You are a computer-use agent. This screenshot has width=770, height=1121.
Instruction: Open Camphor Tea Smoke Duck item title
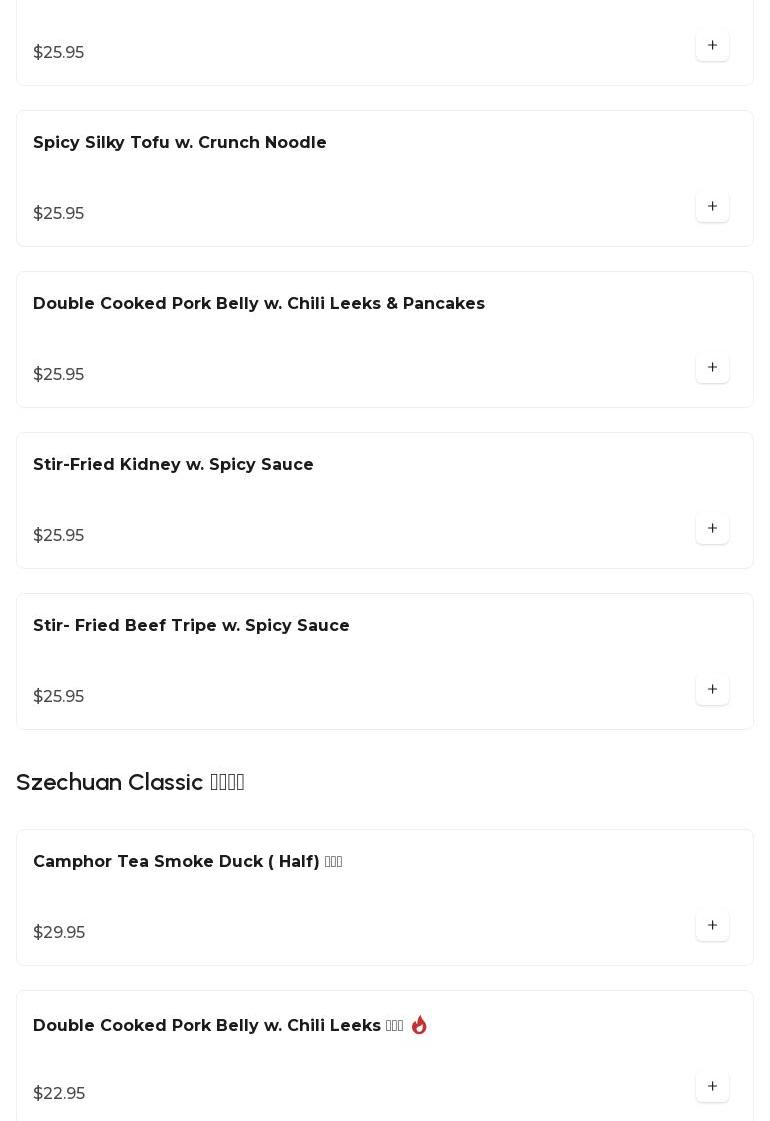coord(187,861)
